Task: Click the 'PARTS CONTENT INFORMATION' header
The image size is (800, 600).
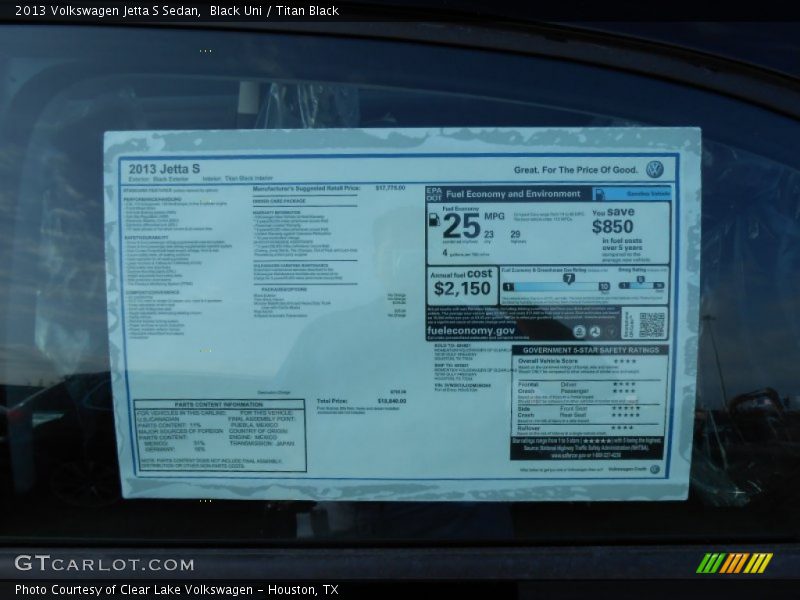Action: [218, 405]
